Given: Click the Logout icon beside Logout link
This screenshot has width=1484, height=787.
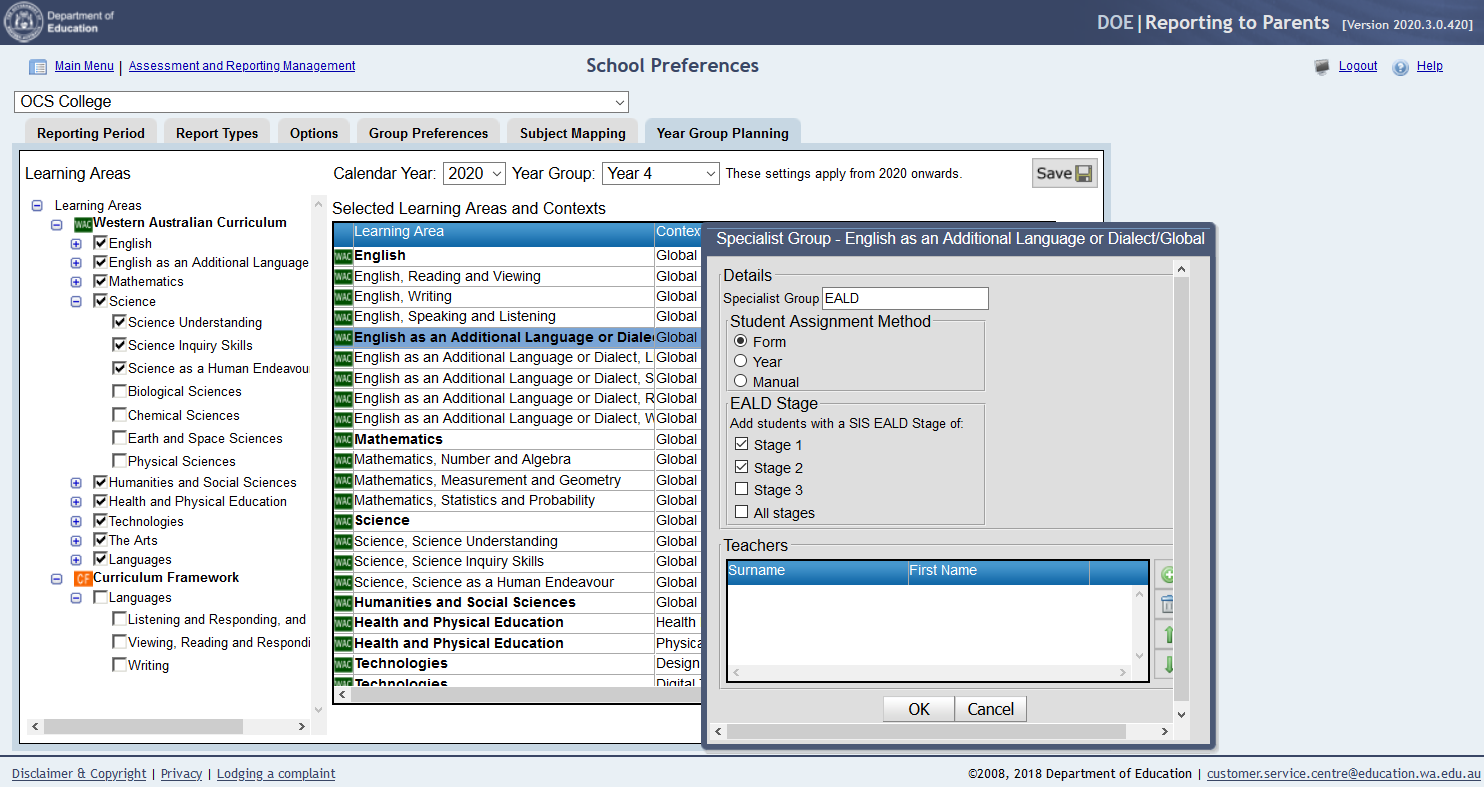Looking at the screenshot, I should click(1322, 67).
